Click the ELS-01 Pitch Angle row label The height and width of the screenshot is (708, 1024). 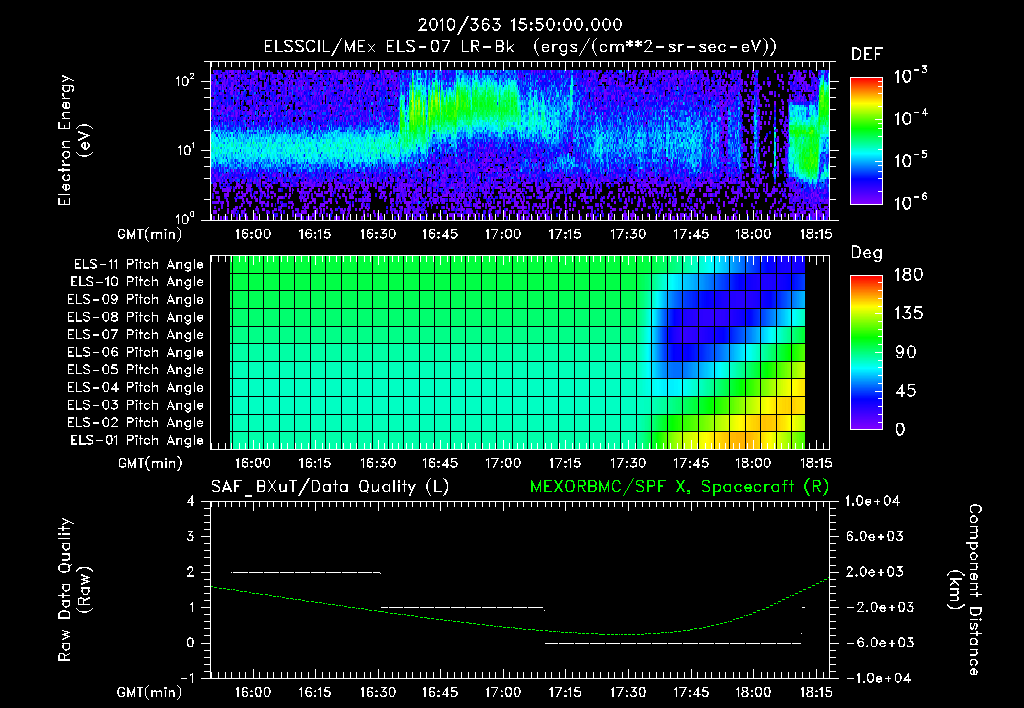tap(137, 440)
